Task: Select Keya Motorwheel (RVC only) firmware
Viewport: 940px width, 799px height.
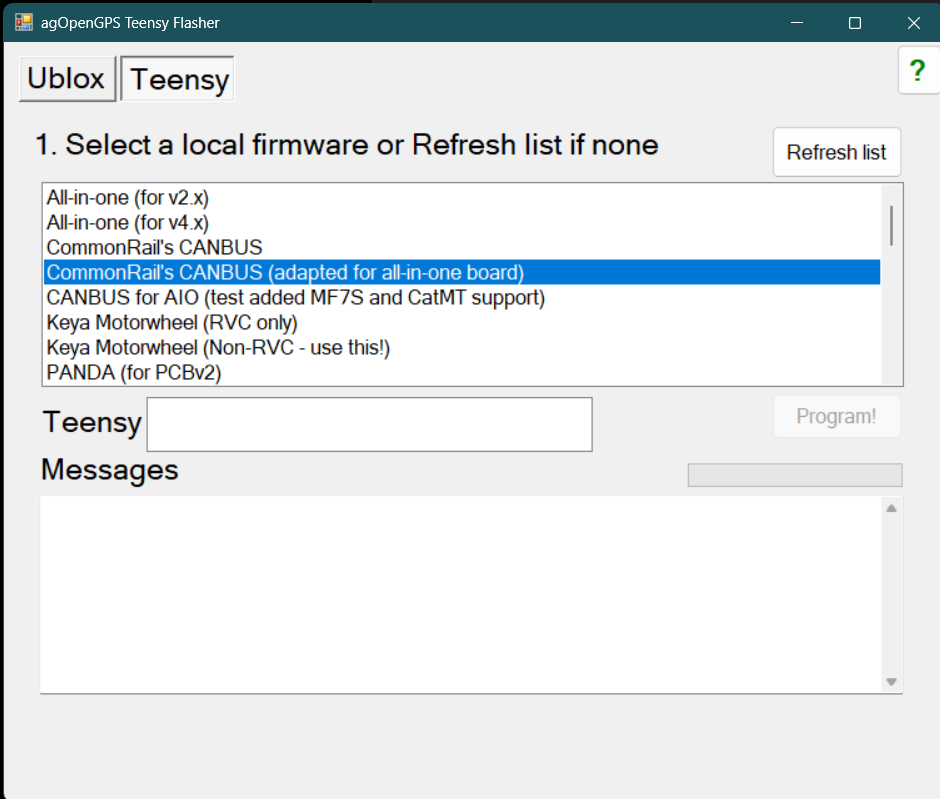Action: (462, 322)
